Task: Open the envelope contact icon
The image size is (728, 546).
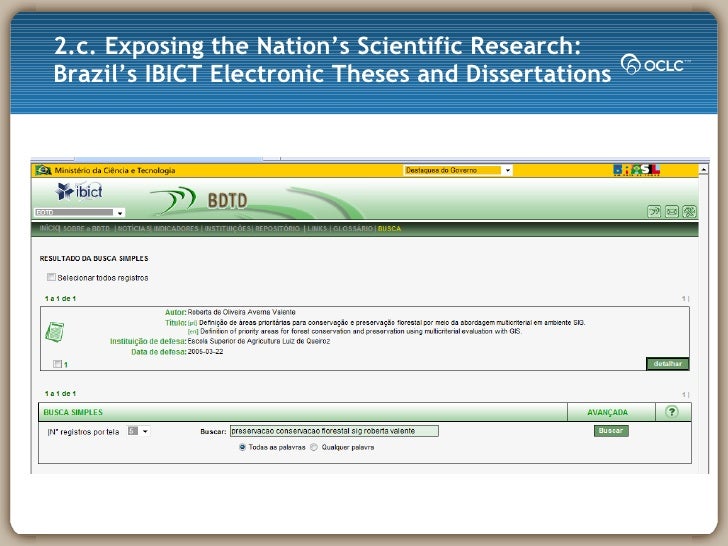Action: coord(671,212)
